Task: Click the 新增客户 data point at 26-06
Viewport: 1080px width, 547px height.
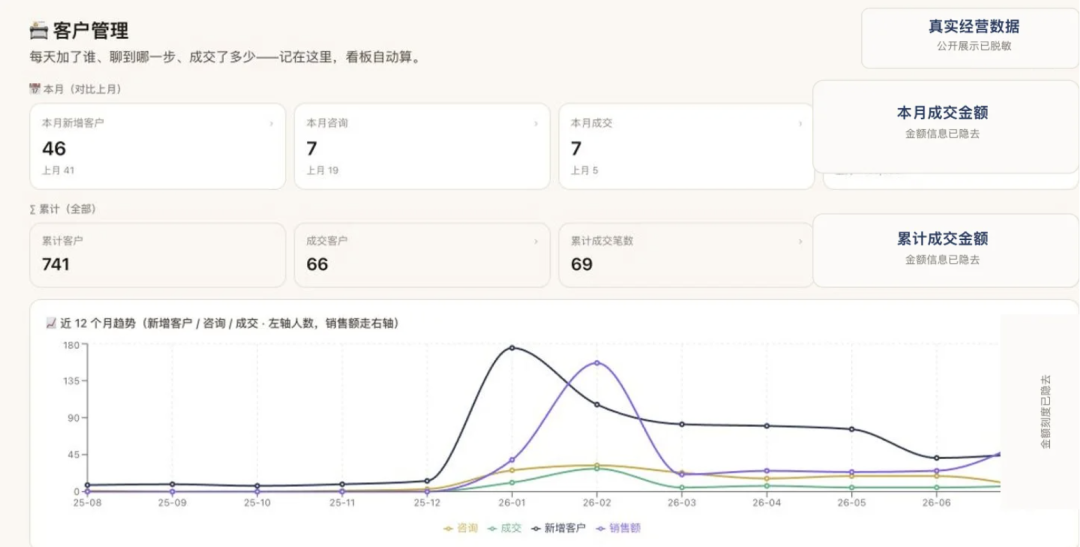Action: coord(937,458)
